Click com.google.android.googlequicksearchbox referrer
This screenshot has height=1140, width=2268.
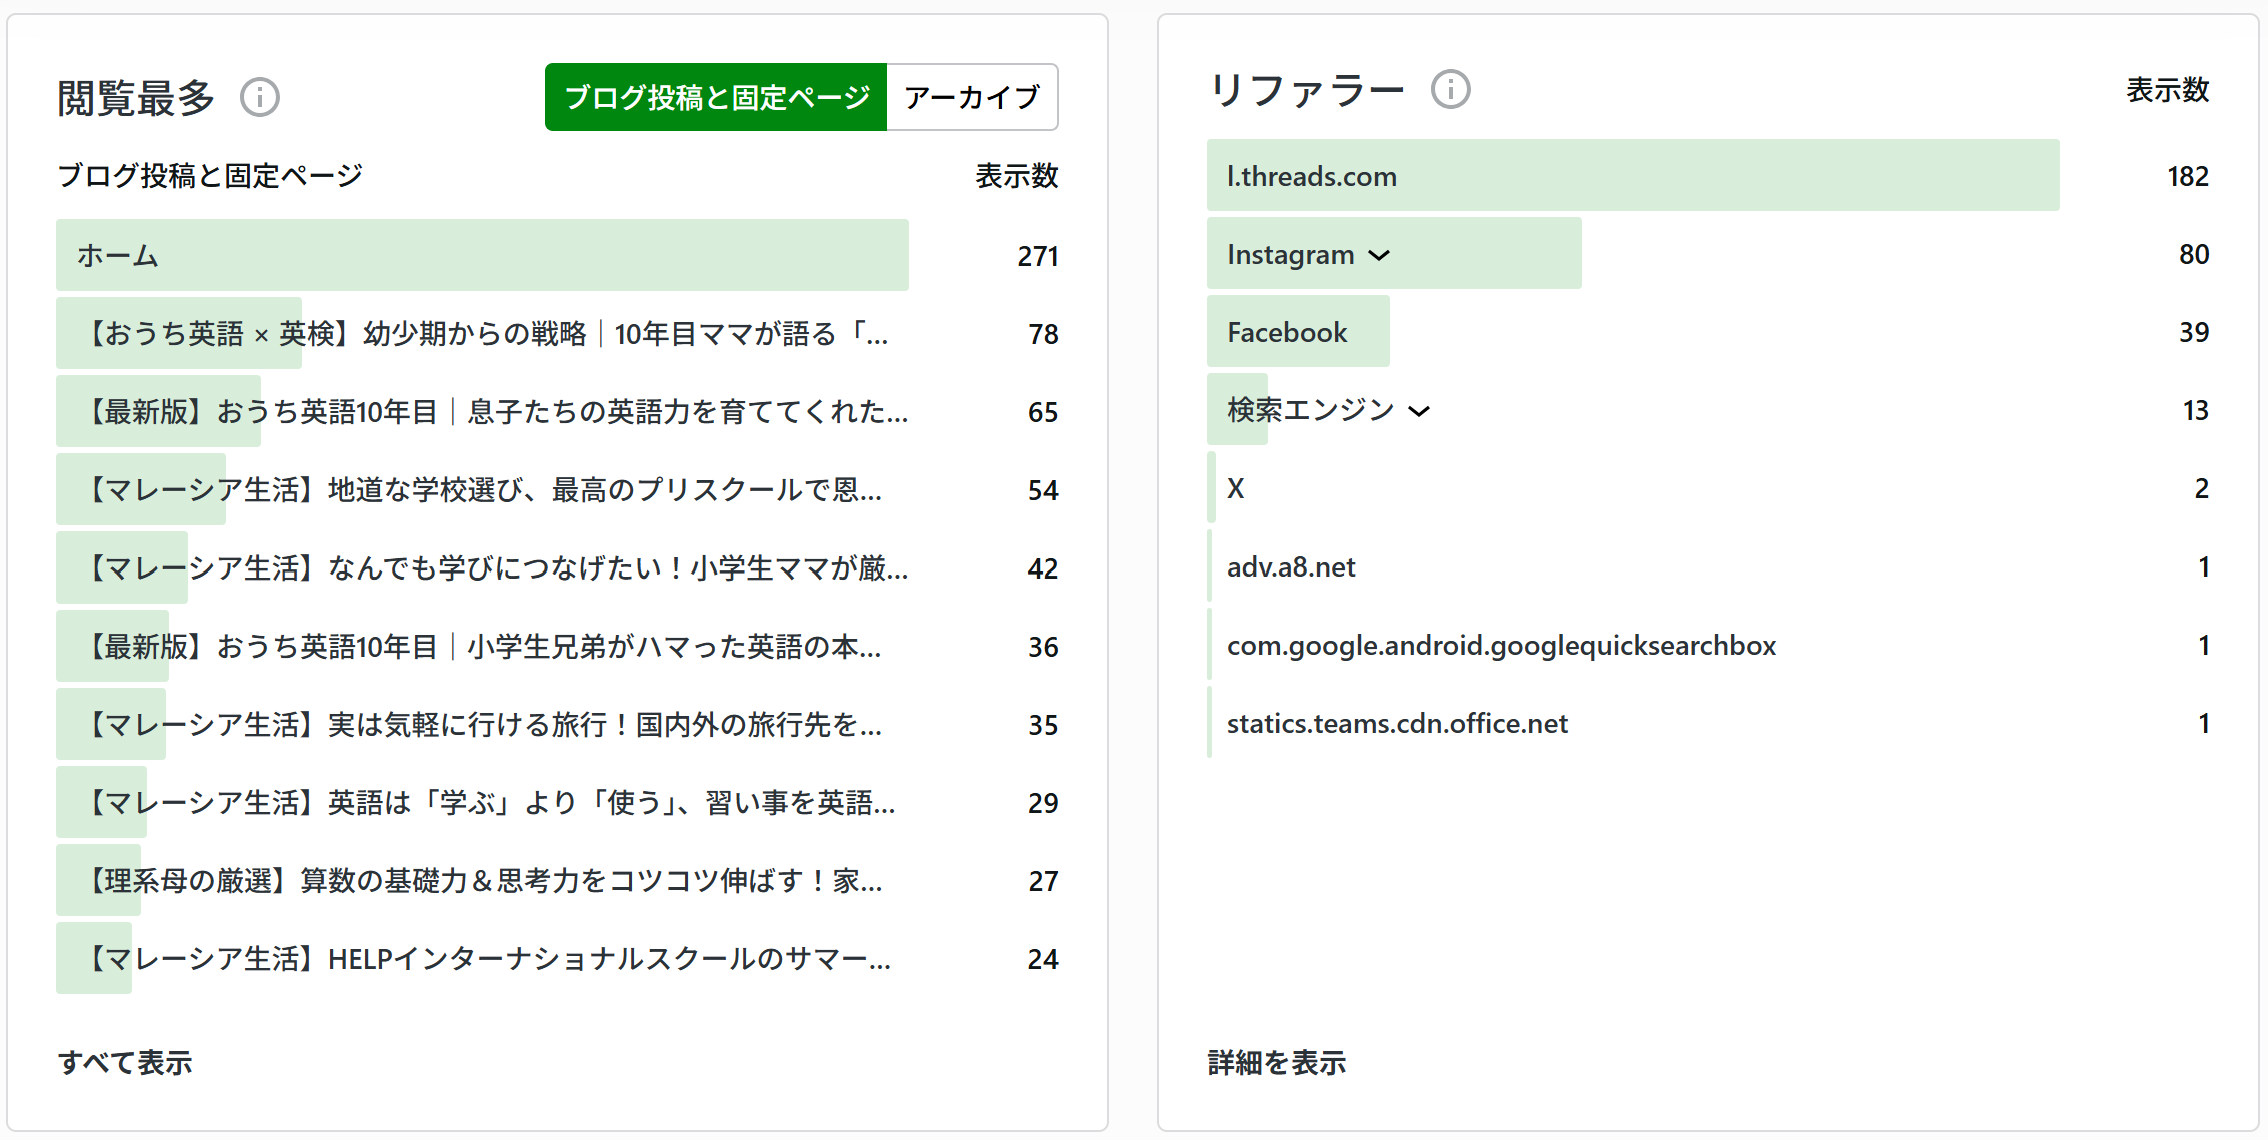[x=1500, y=646]
